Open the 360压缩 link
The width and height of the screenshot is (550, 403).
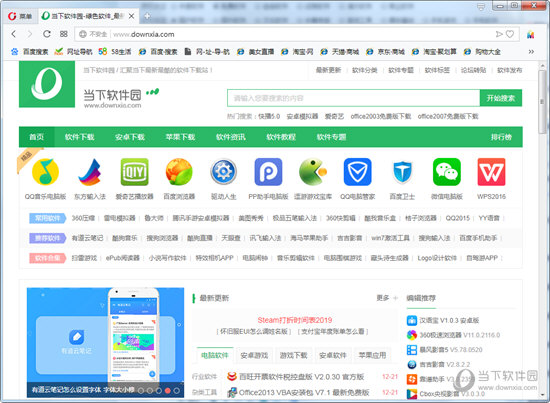click(83, 218)
